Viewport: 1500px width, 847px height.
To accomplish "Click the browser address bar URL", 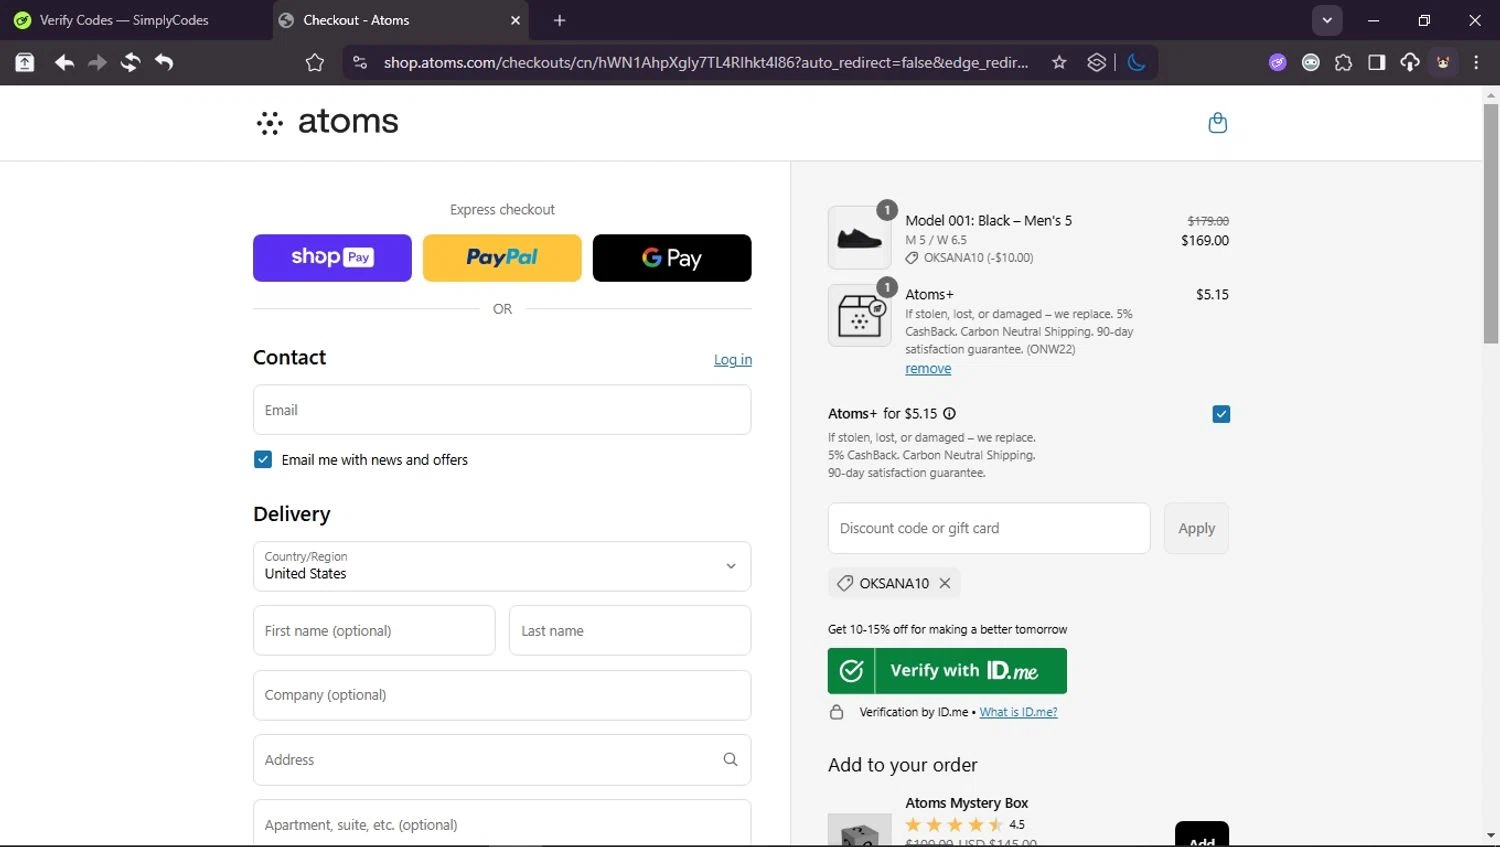I will click(x=706, y=62).
